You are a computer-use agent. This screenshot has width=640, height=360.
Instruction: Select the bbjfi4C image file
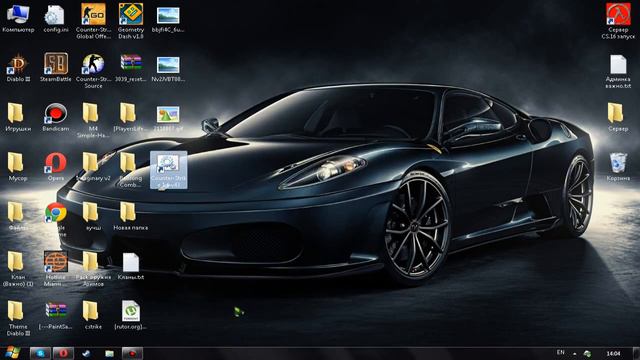point(168,19)
